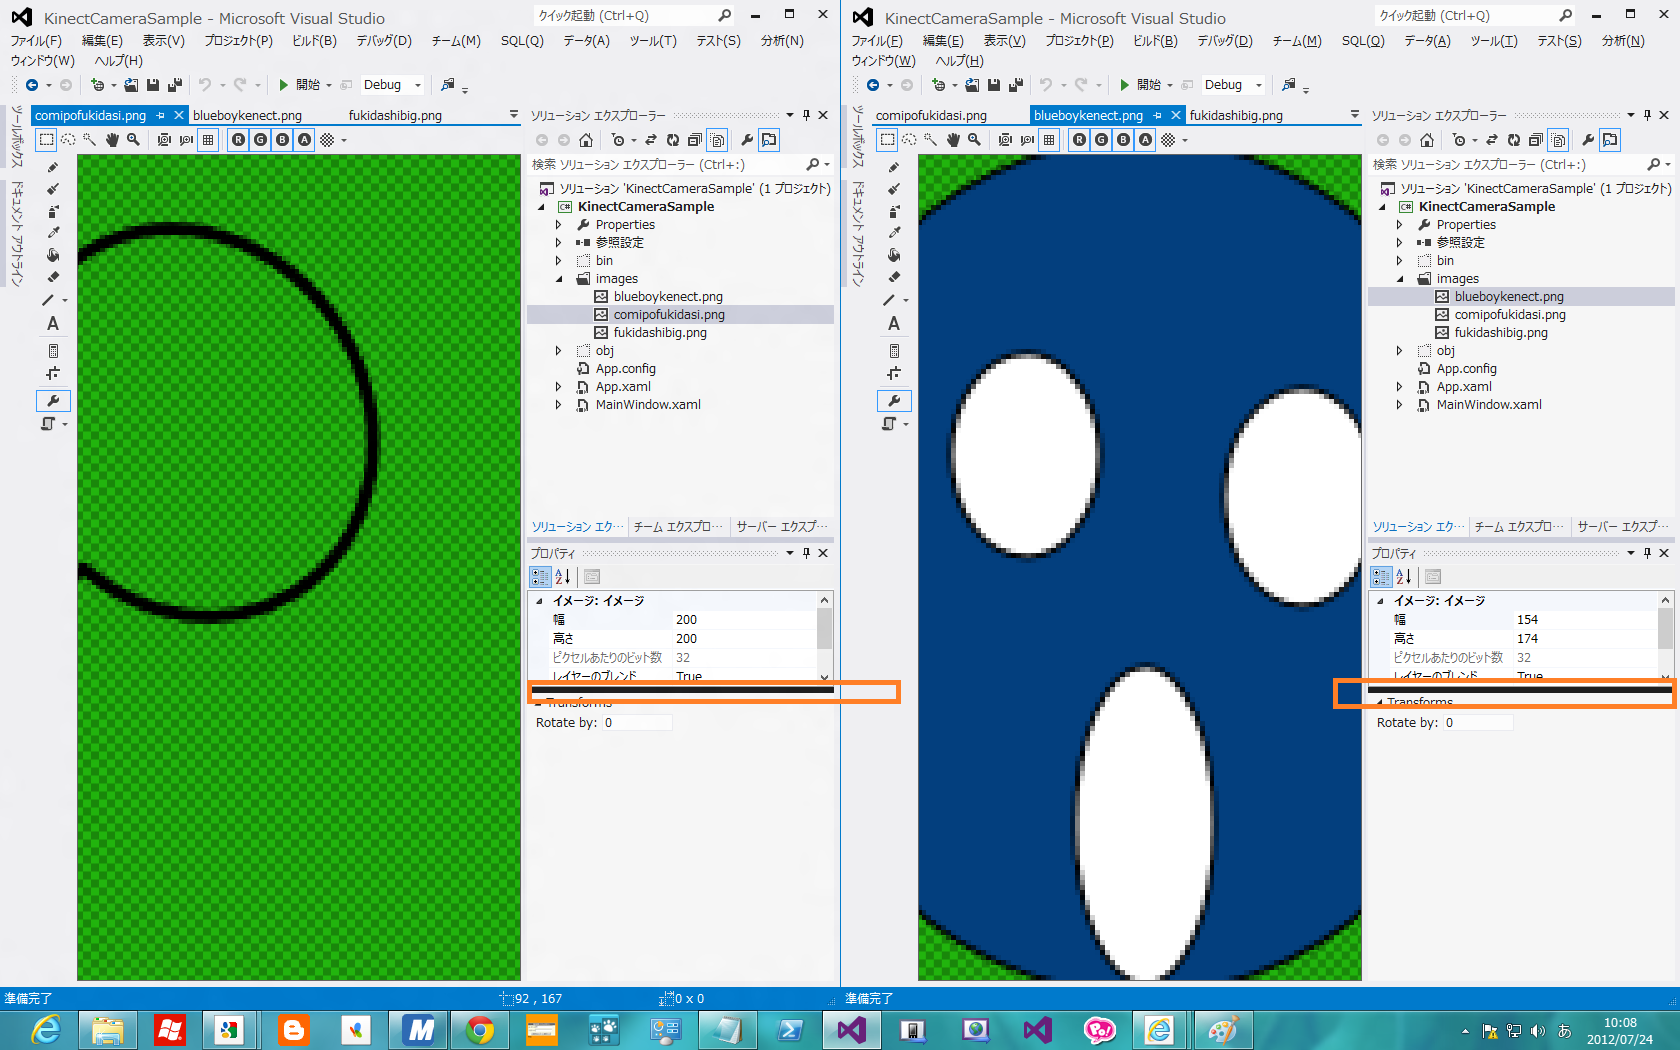The width and height of the screenshot is (1680, 1050).
Task: Switch to fukidashibig.png tab in left window
Action: pyautogui.click(x=395, y=116)
